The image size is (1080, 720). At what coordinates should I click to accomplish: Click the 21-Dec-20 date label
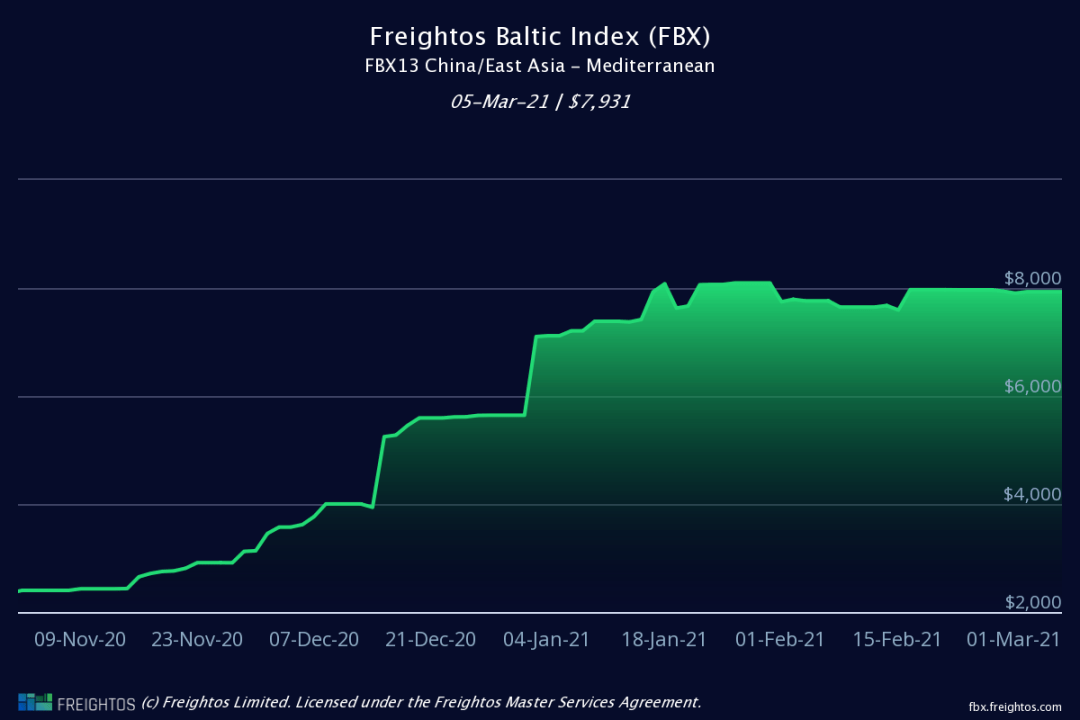[x=430, y=640]
